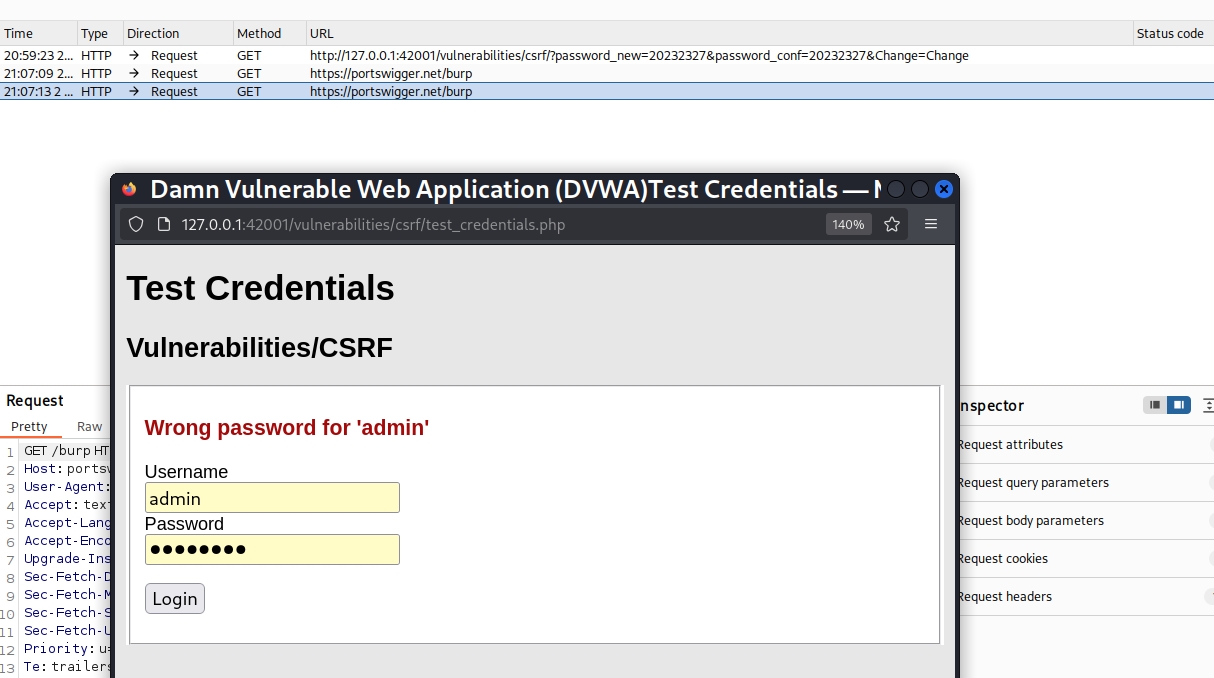Click the page info icon in URL bar
Image resolution: width=1214 pixels, height=678 pixels.
pos(164,224)
